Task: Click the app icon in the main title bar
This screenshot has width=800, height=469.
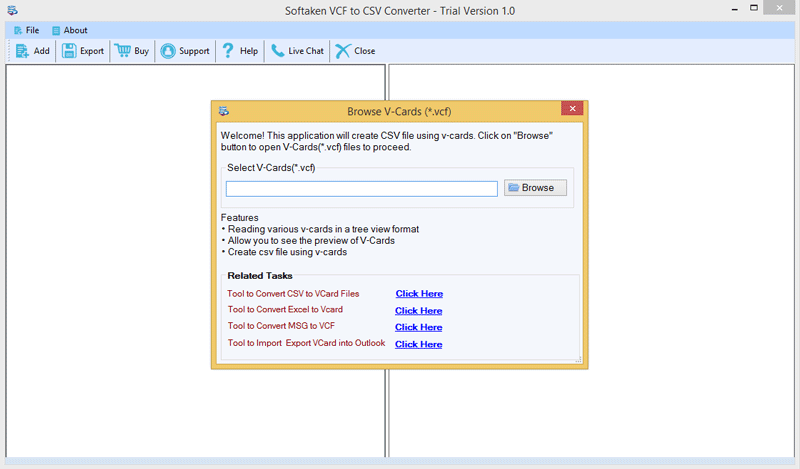Action: pyautogui.click(x=12, y=10)
